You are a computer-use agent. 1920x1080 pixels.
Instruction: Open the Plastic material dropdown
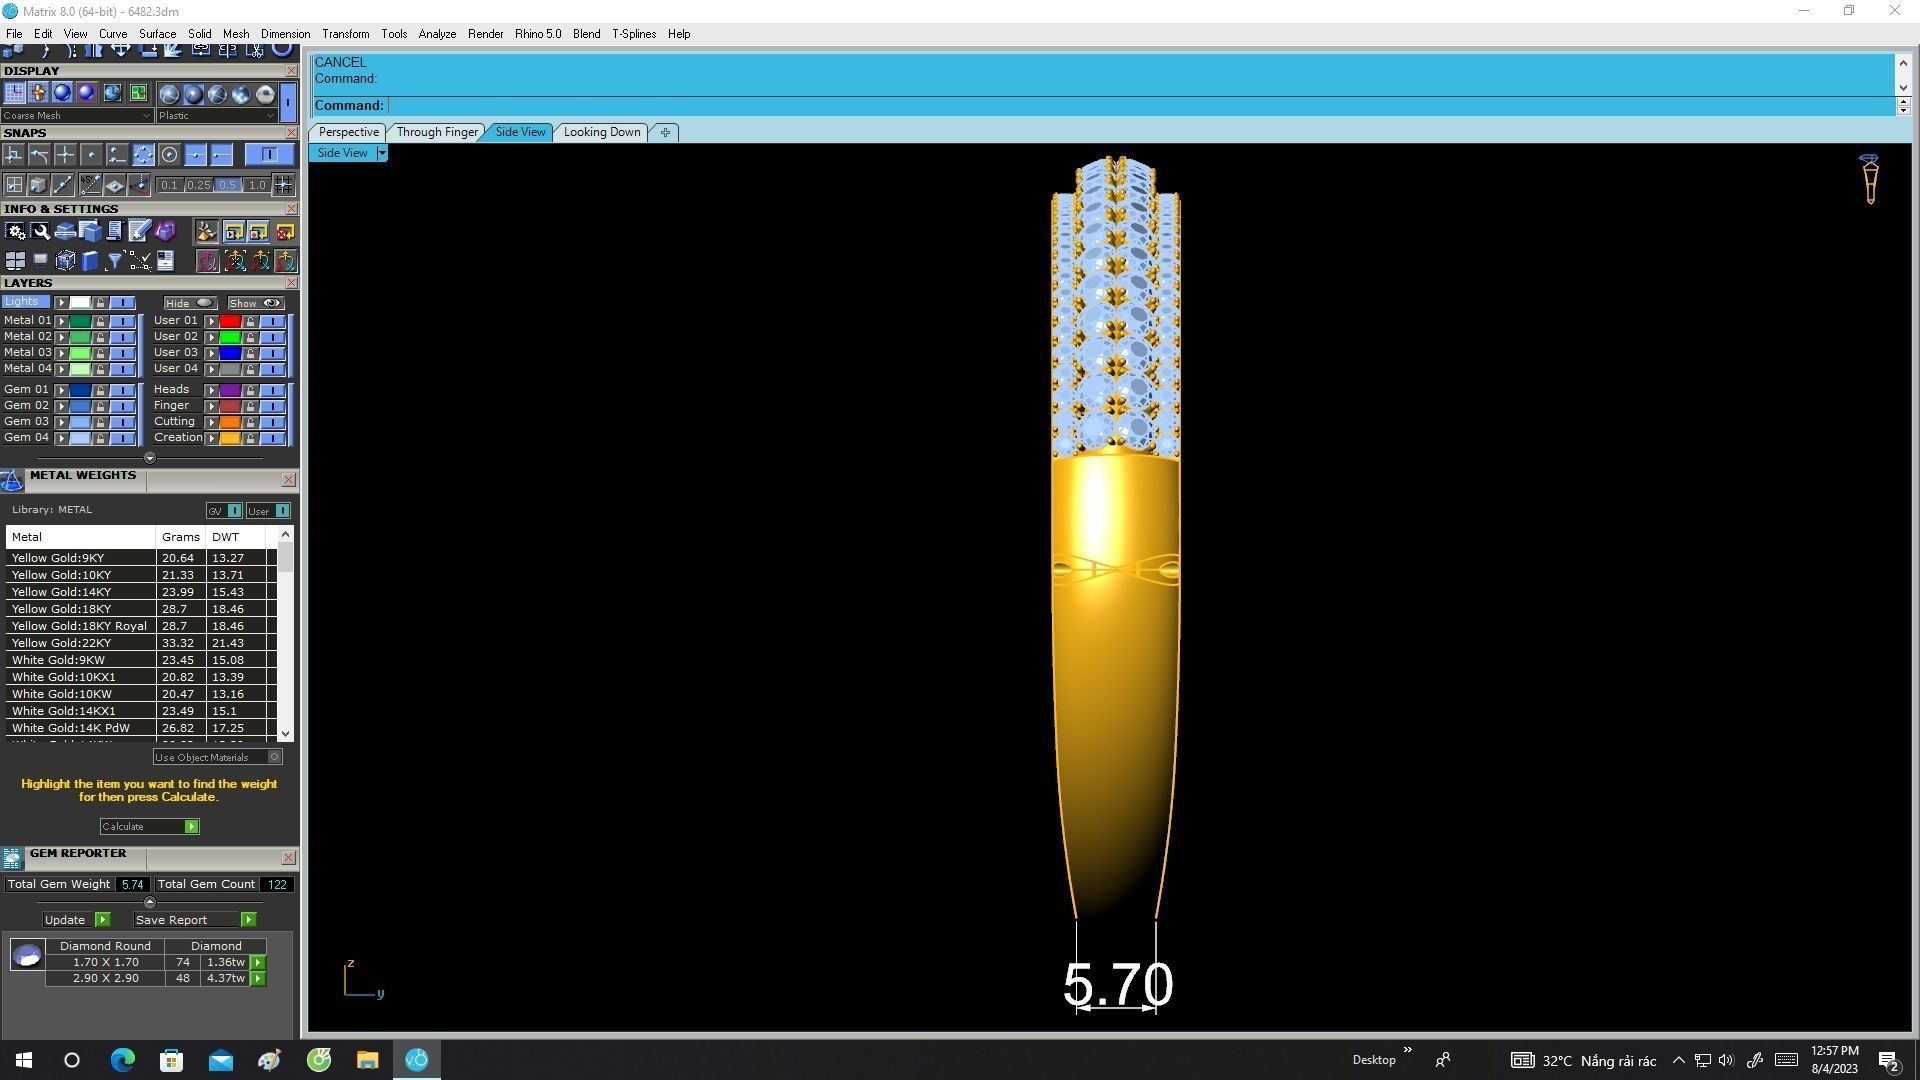coord(216,116)
